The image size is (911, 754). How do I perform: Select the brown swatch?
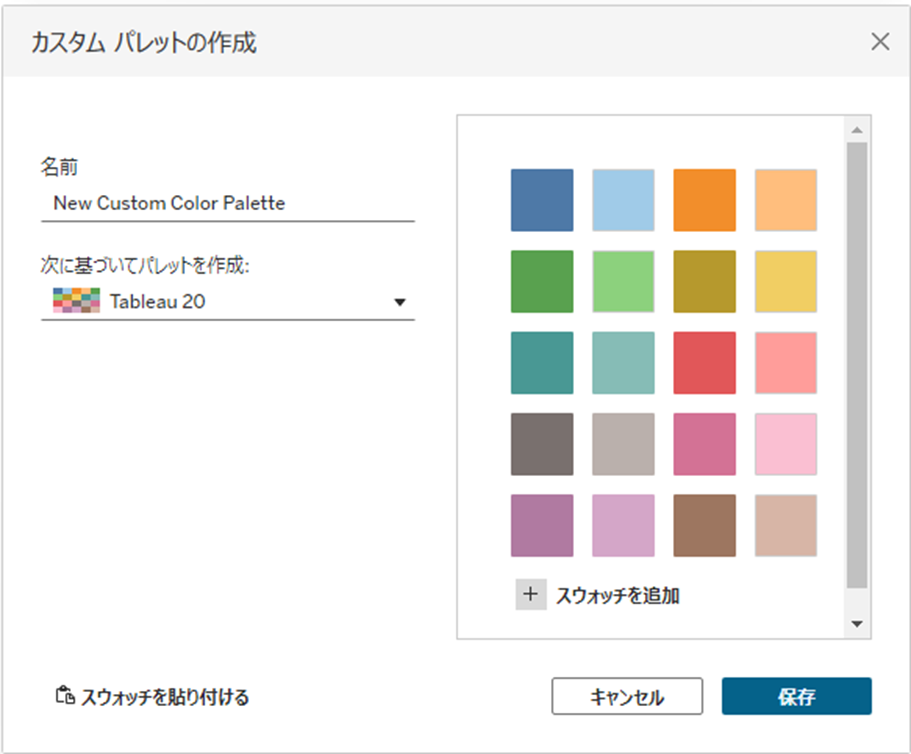point(704,525)
